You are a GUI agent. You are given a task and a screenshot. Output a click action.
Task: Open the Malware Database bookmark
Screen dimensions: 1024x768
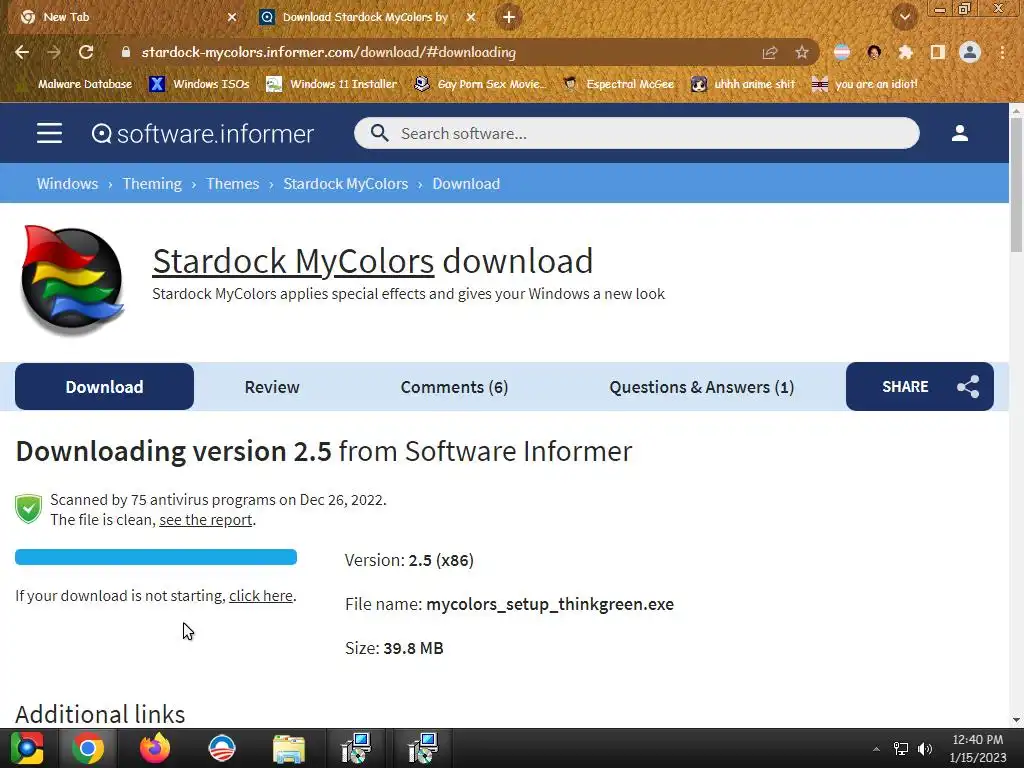[x=77, y=84]
